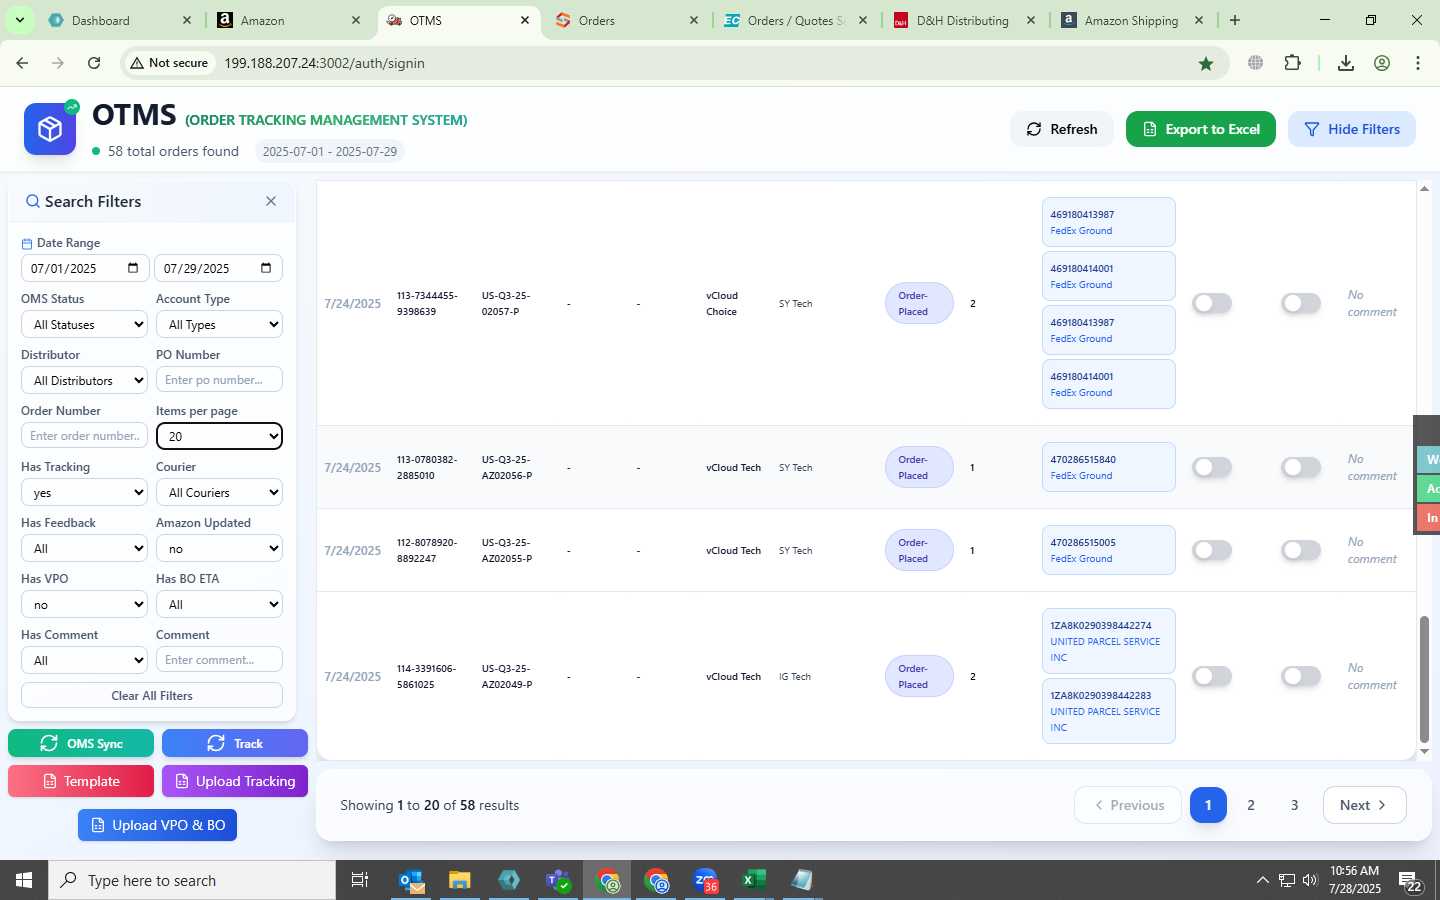Bookmark this page with the star icon
The image size is (1440, 900).
click(x=1206, y=63)
